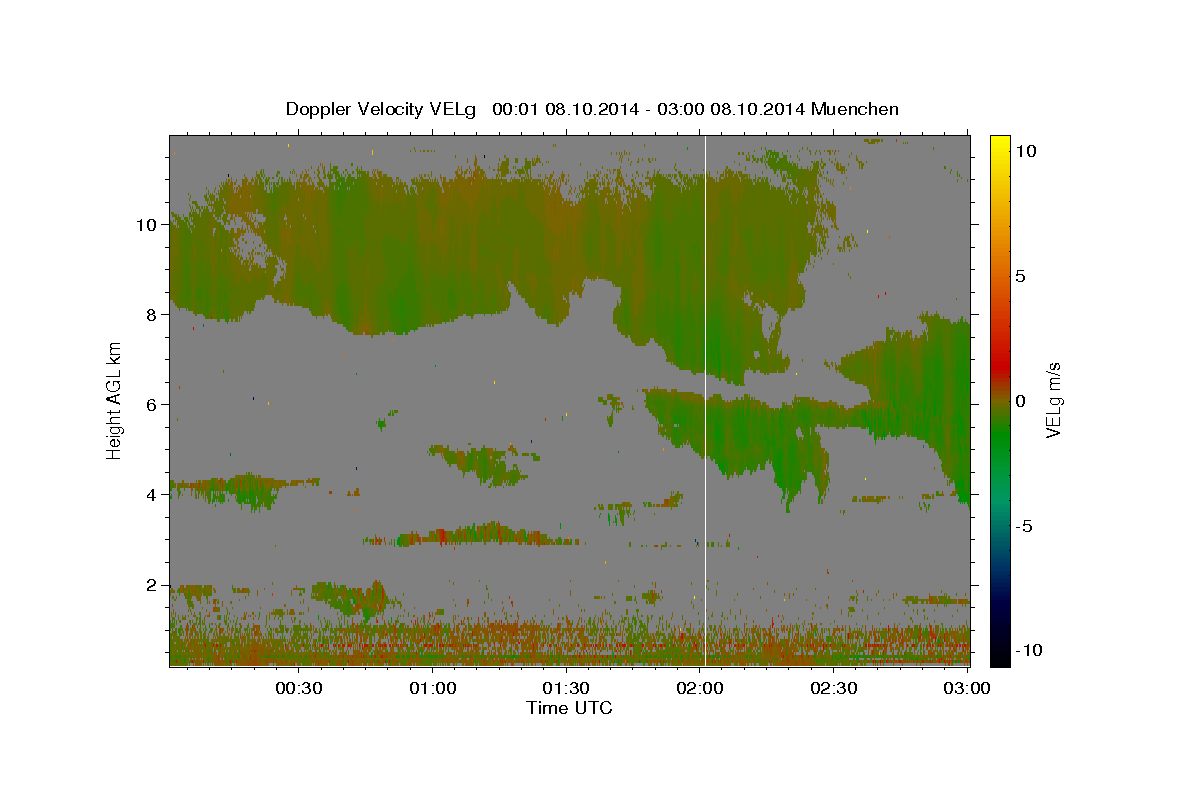Click the 'VELg m/s' colorbar title
The height and width of the screenshot is (800, 1200).
1053,400
